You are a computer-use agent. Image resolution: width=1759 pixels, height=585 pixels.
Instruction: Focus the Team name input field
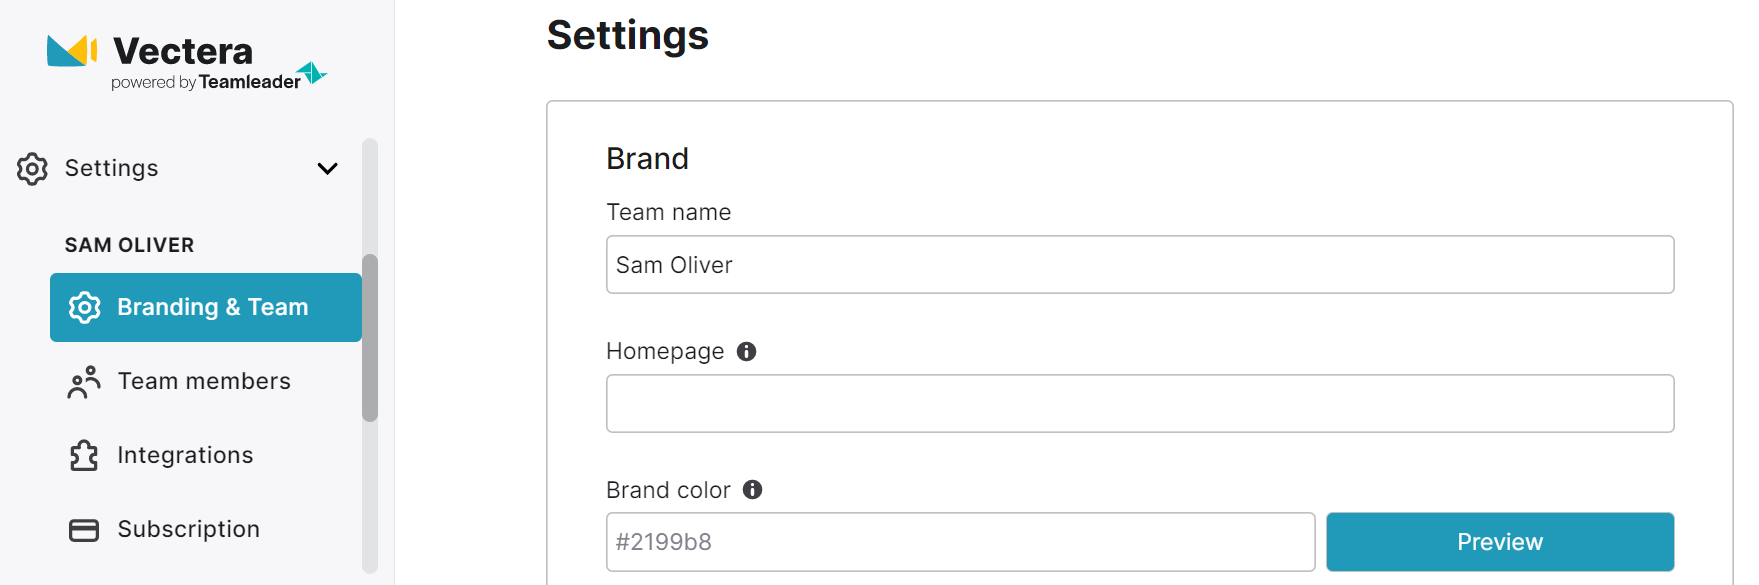(x=1140, y=265)
